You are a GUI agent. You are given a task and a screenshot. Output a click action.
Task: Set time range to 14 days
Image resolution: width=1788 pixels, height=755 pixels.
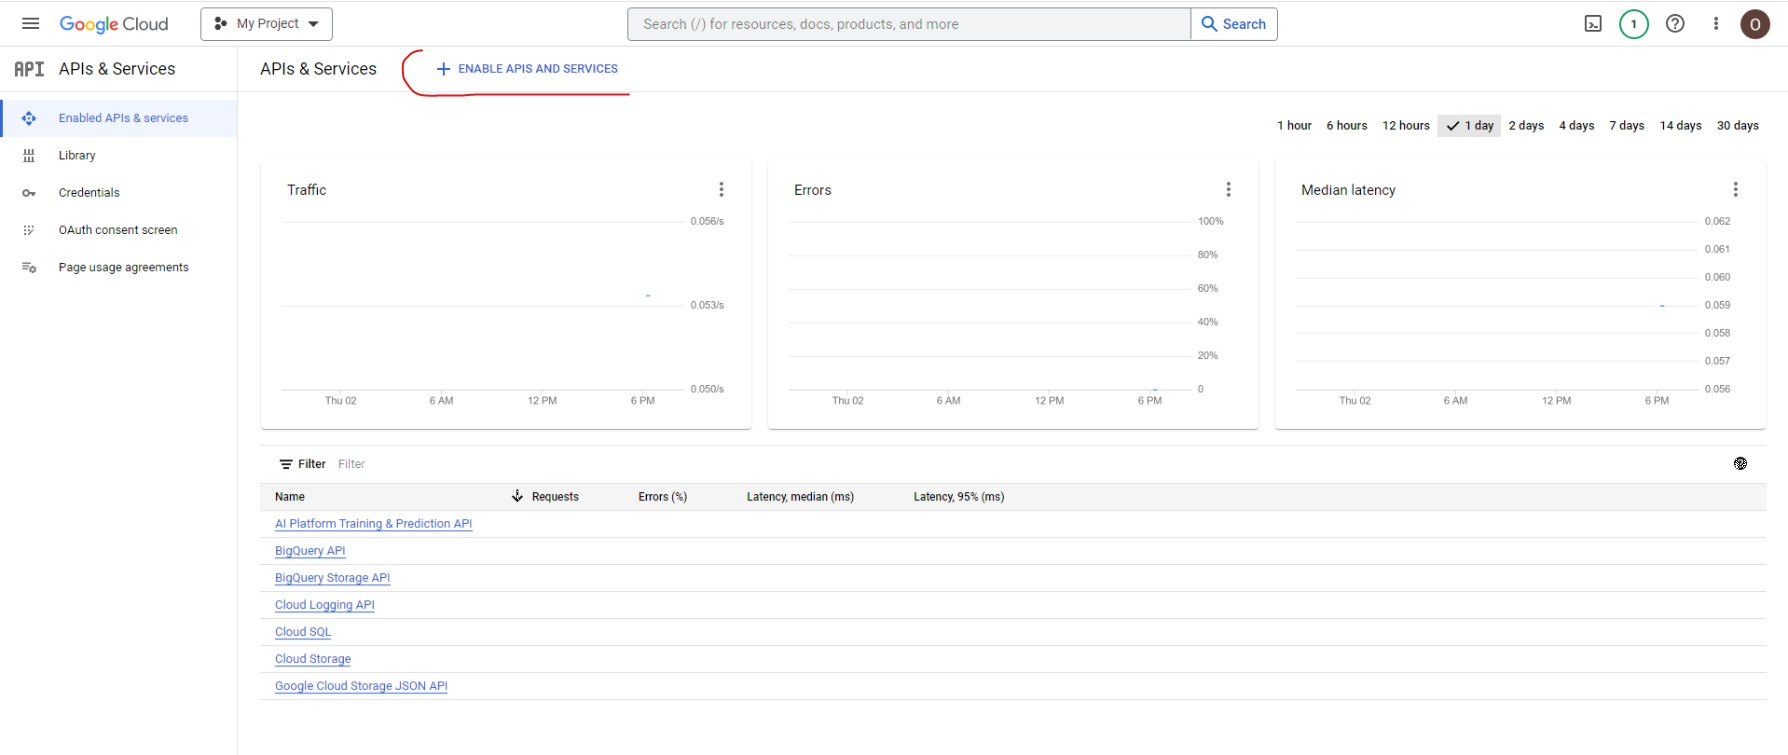pyautogui.click(x=1680, y=125)
